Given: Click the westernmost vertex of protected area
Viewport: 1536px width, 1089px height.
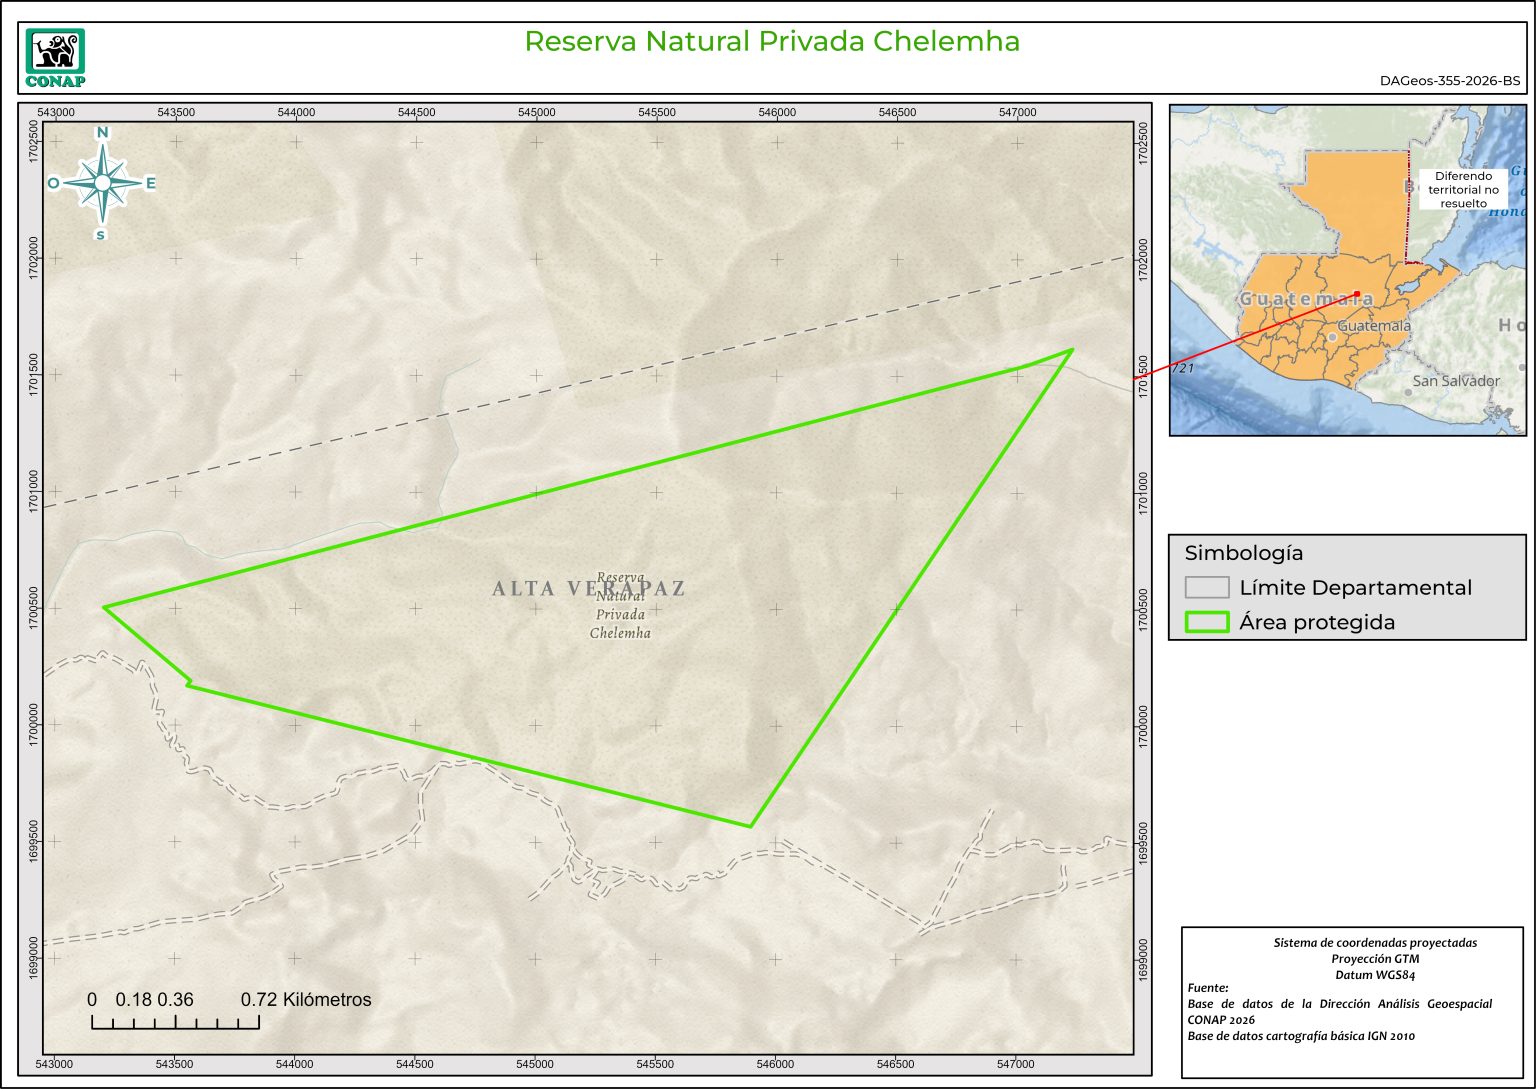Looking at the screenshot, I should coord(104,607).
